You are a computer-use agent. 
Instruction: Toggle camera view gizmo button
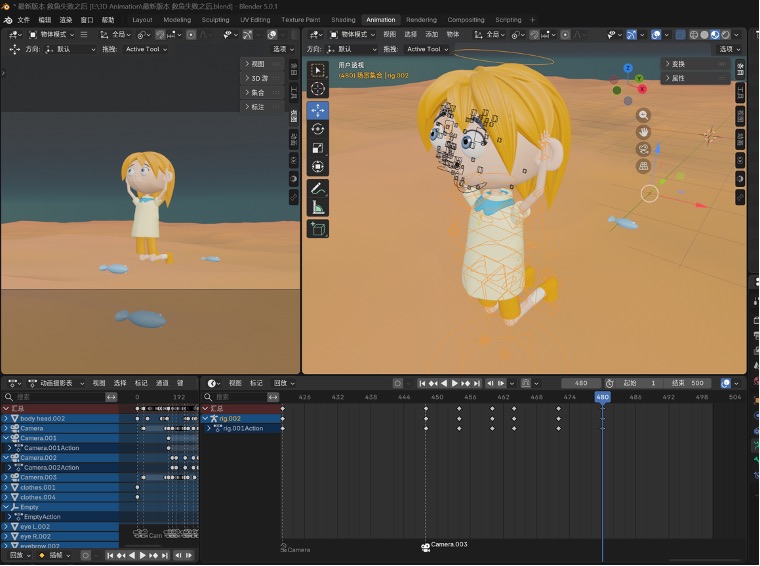click(643, 149)
